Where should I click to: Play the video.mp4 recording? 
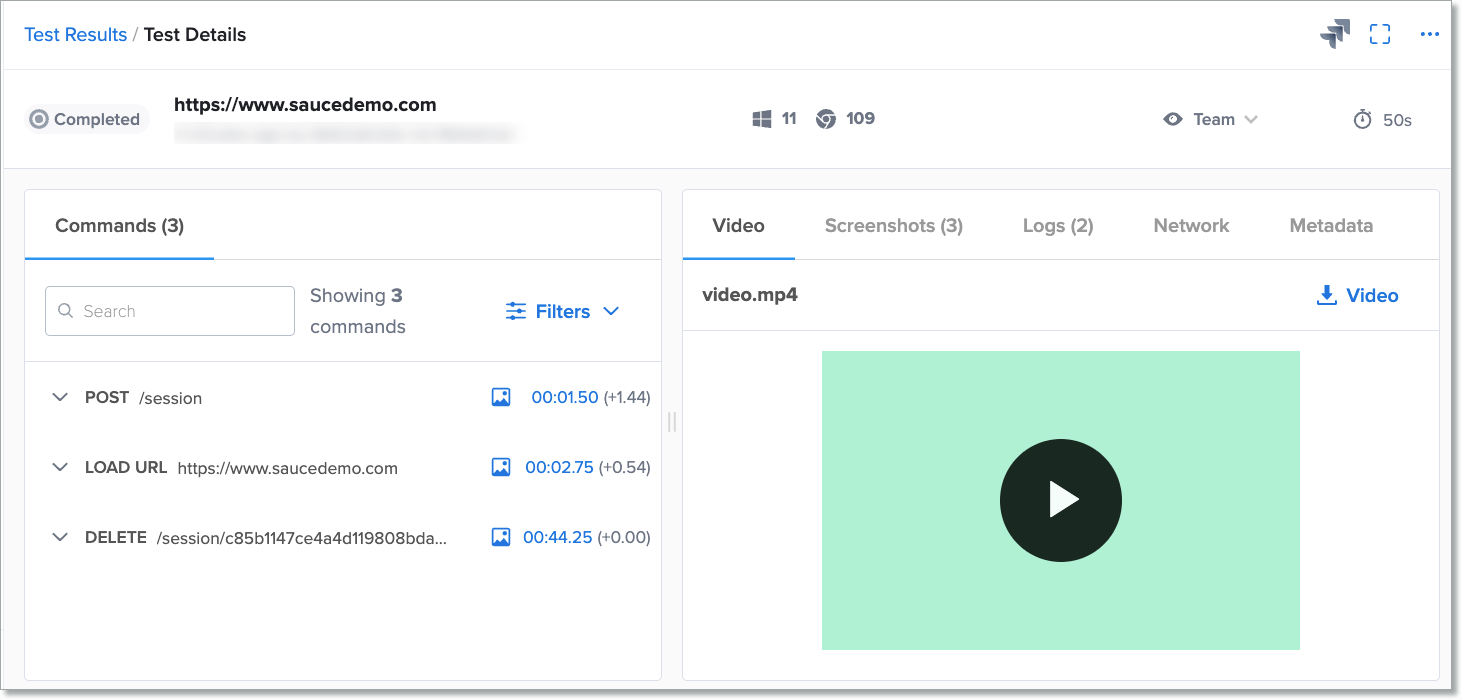(1060, 500)
